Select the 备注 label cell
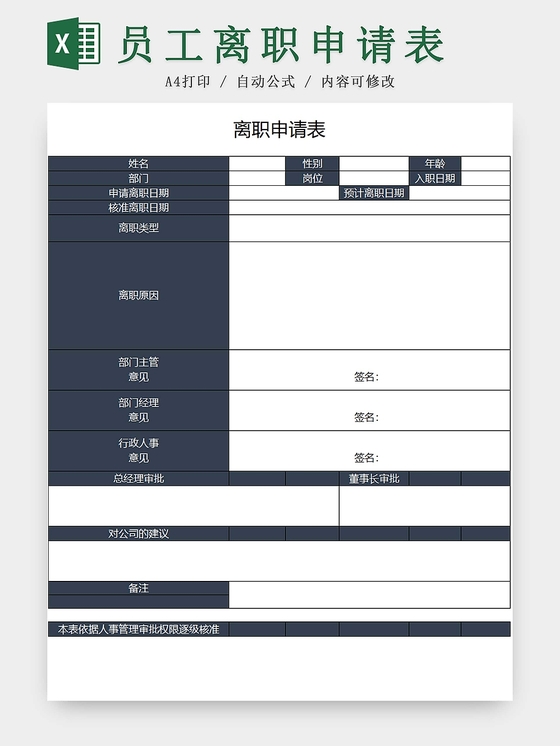Image resolution: width=560 pixels, height=746 pixels. (138, 589)
